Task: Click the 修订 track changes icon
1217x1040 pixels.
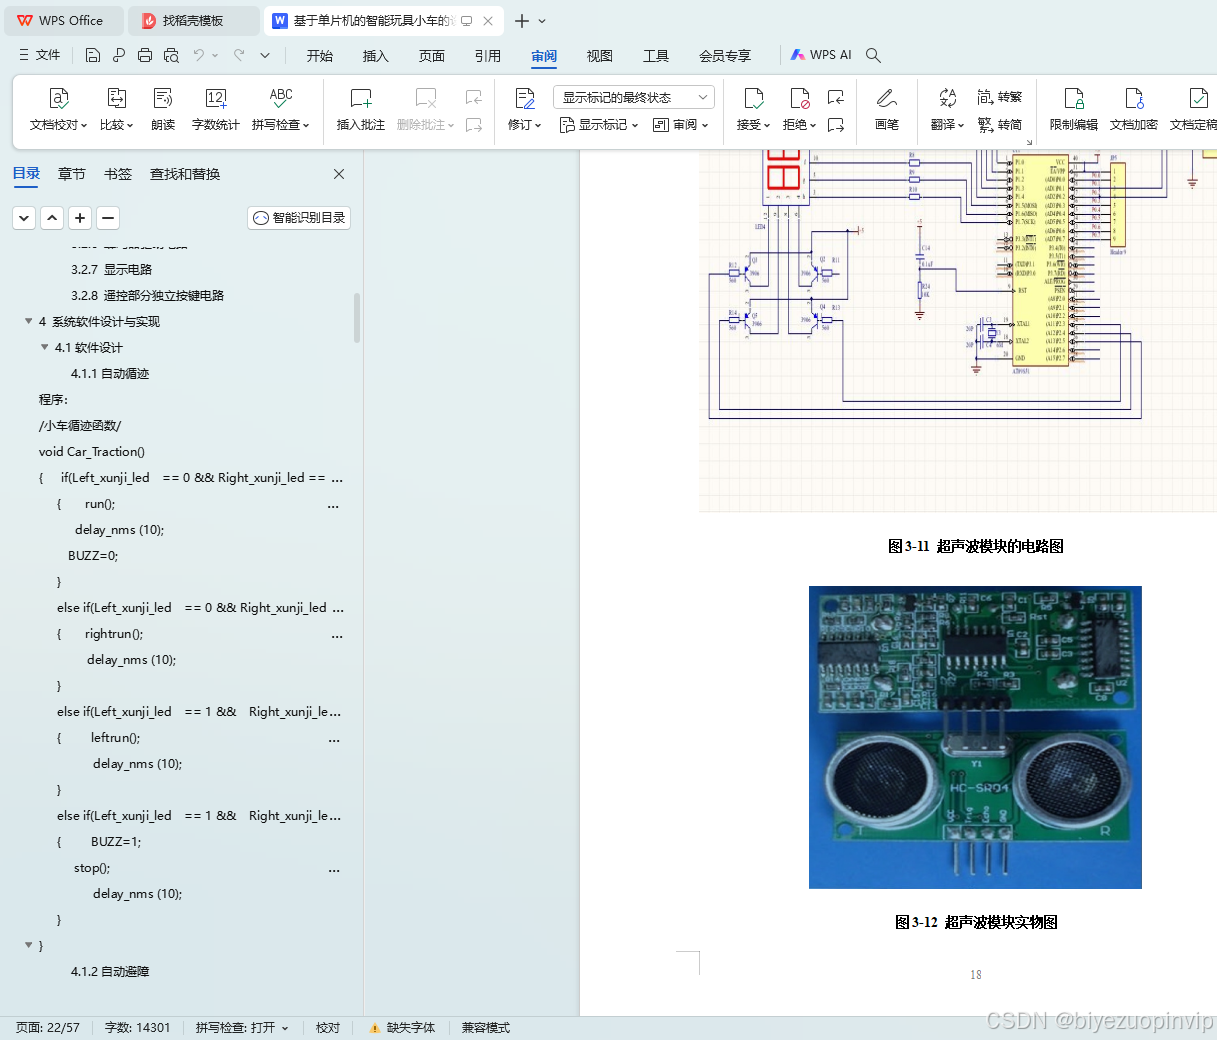Action: 524,98
